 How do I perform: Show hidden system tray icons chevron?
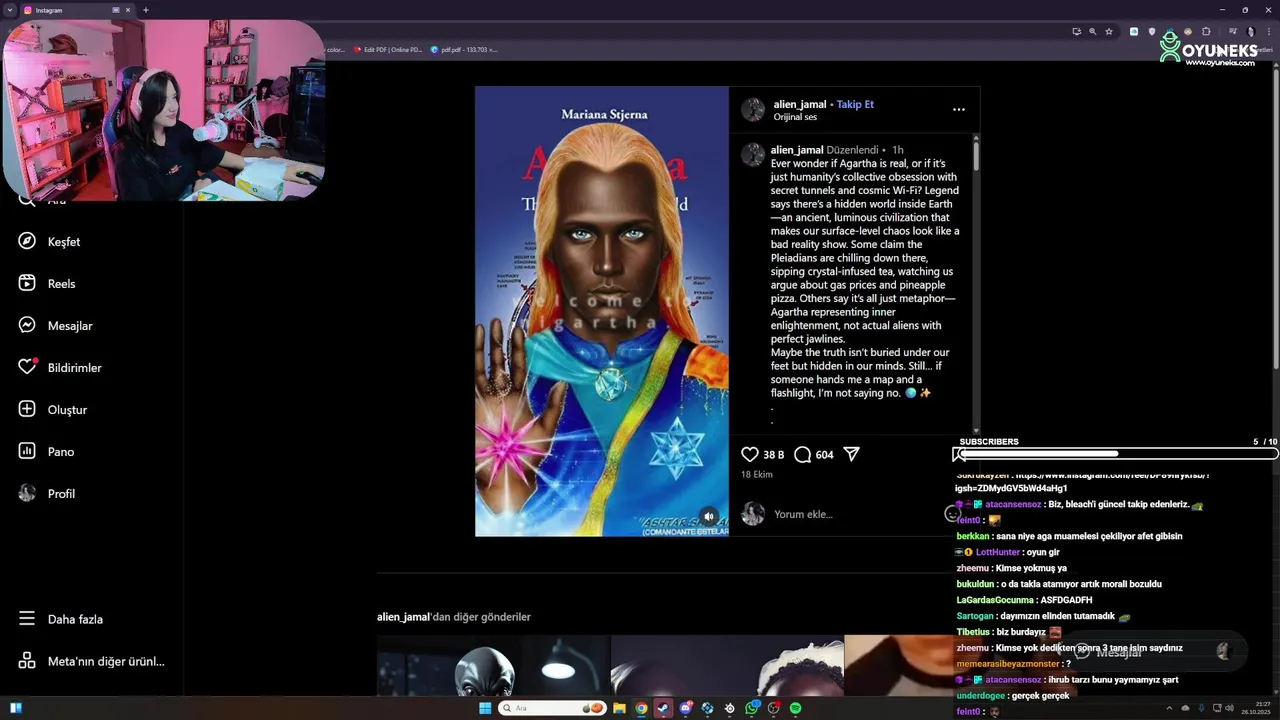coord(1168,708)
